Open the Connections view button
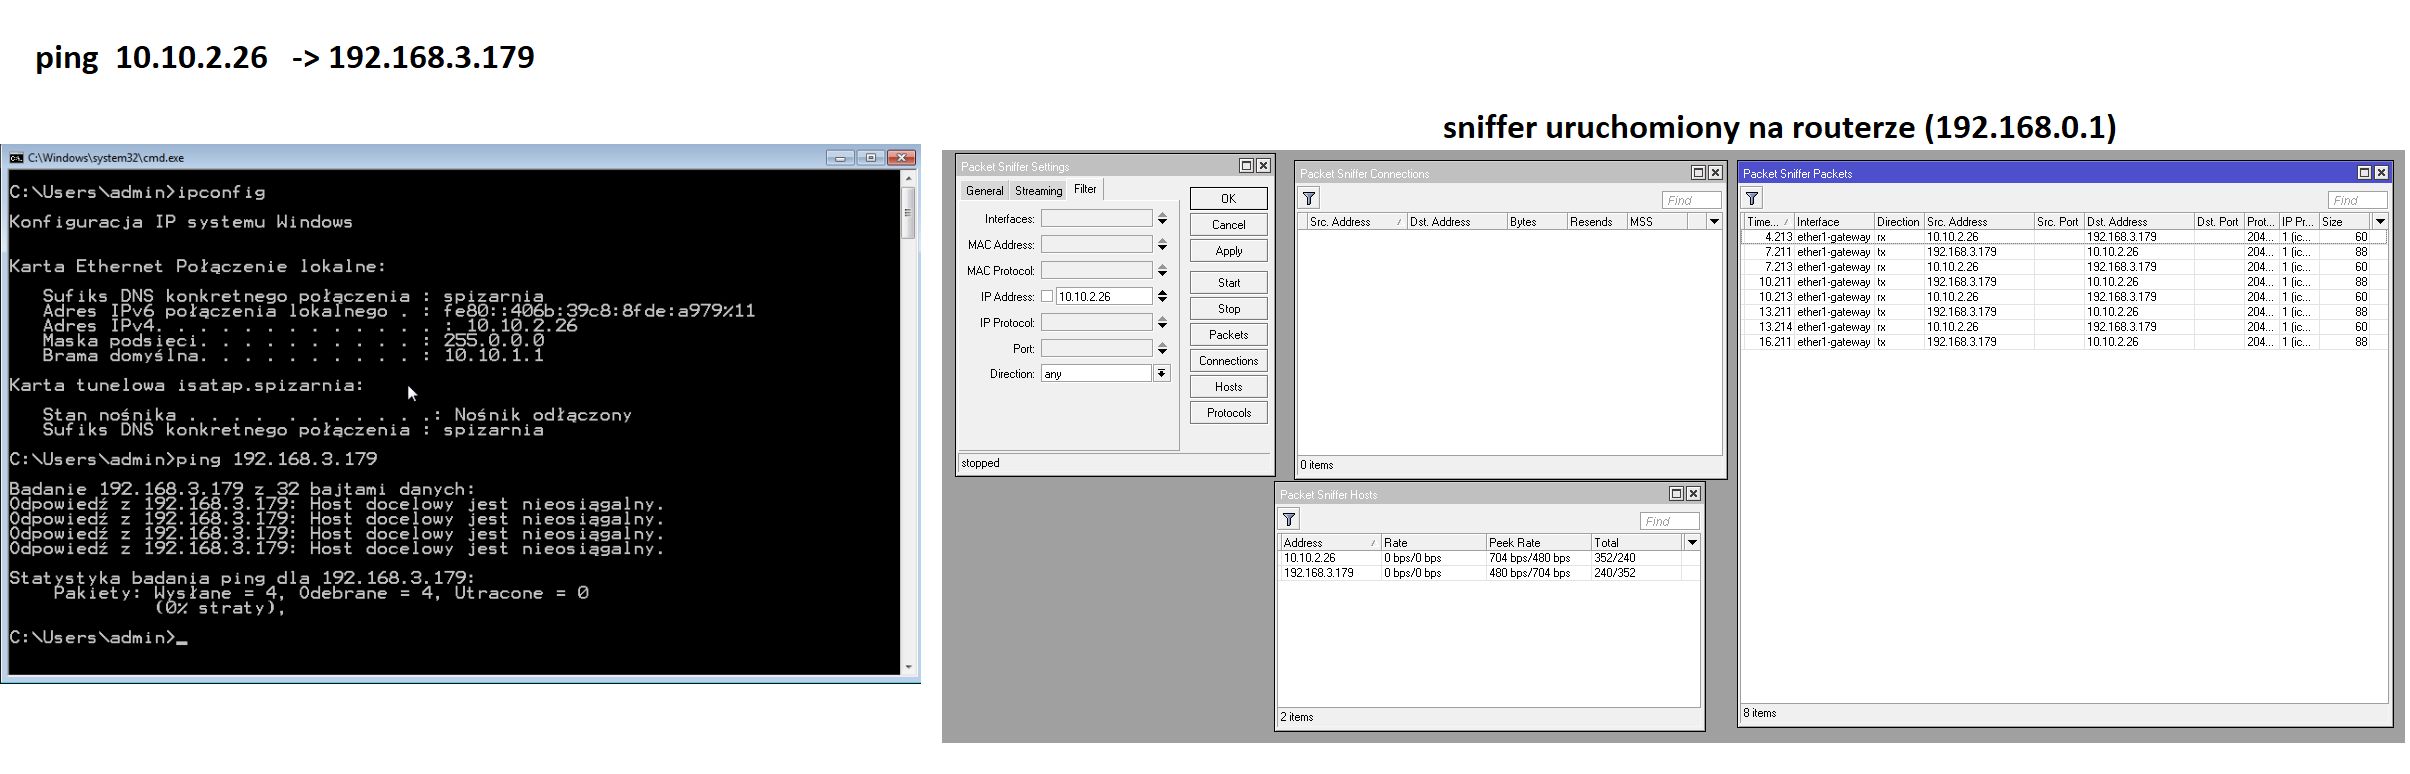2410x774 pixels. click(1228, 360)
